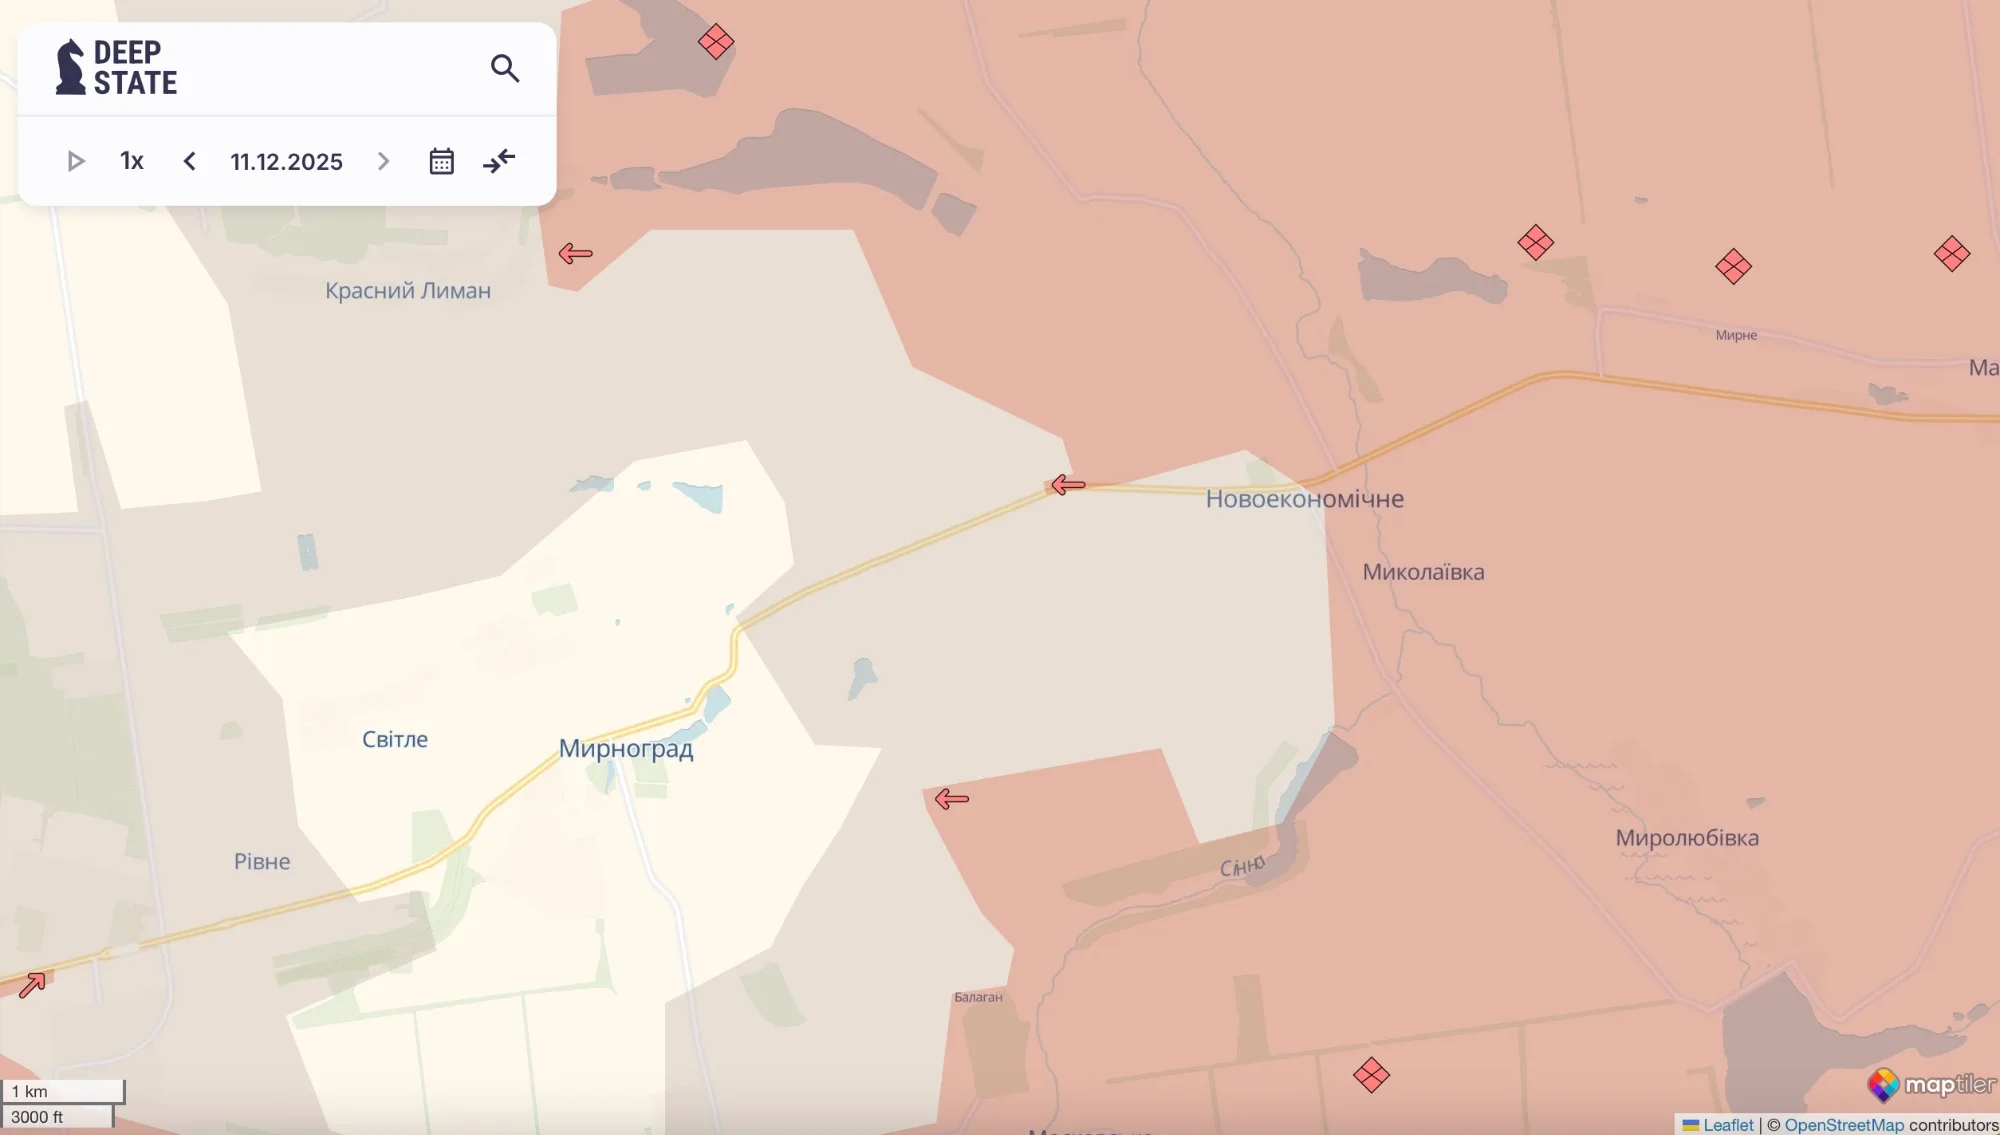
Task: Collapse the timeline panel with arrows icon
Action: click(x=499, y=161)
